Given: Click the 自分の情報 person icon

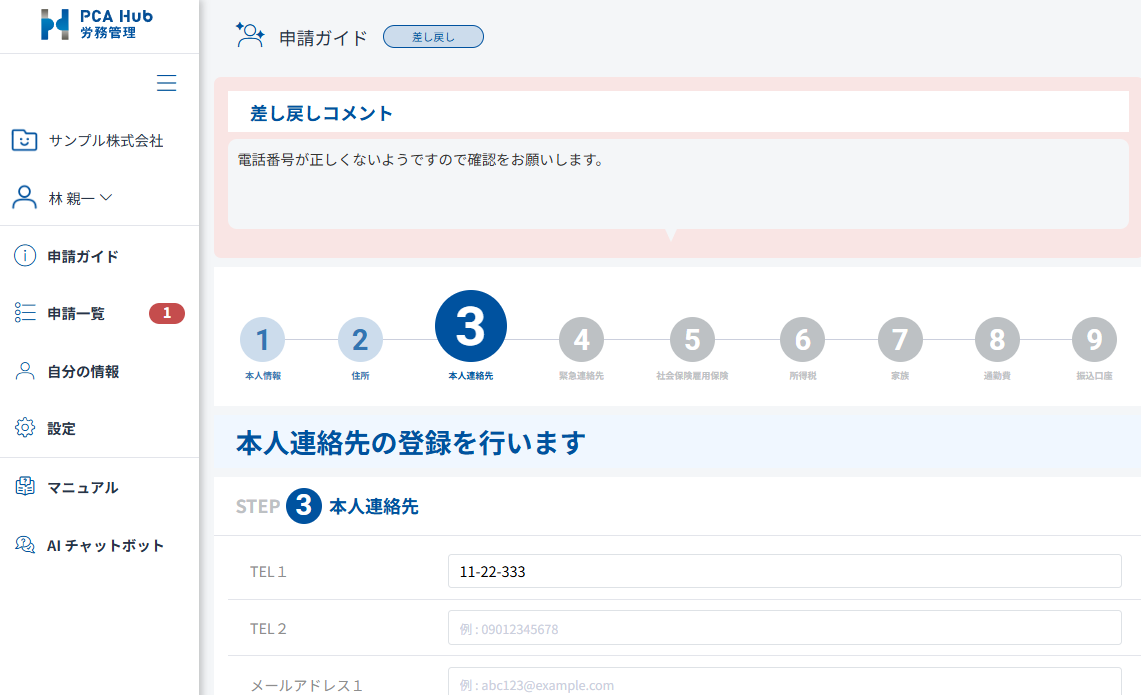Looking at the screenshot, I should click(25, 371).
